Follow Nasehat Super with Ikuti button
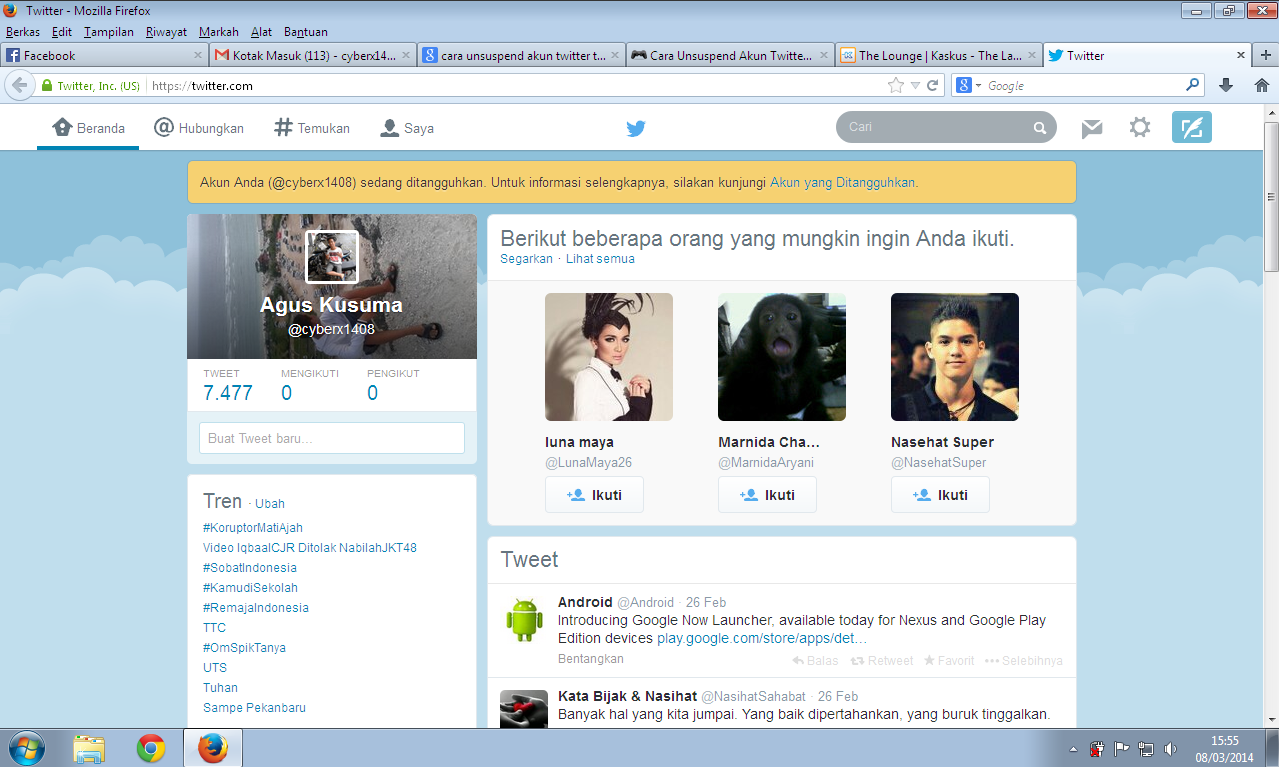 [x=940, y=495]
